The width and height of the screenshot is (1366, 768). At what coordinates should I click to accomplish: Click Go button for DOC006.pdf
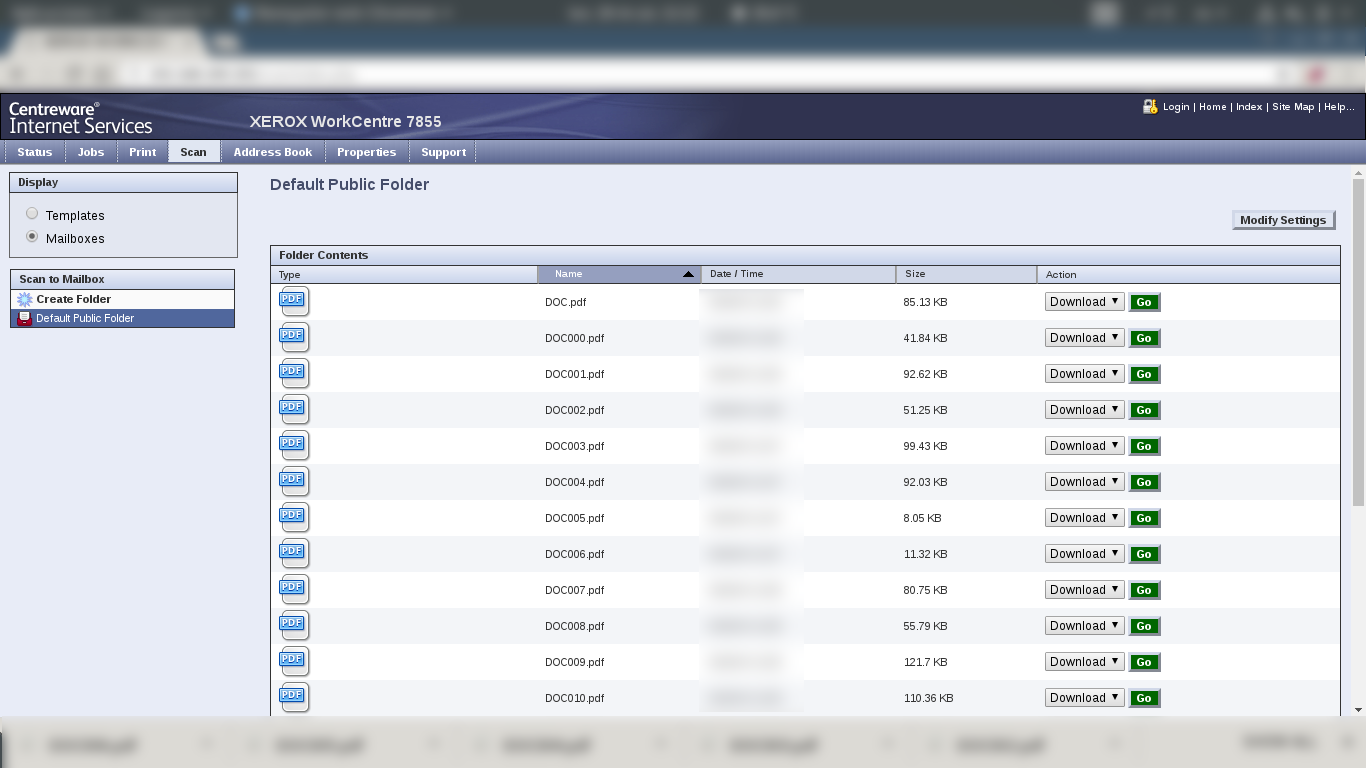(x=1144, y=554)
